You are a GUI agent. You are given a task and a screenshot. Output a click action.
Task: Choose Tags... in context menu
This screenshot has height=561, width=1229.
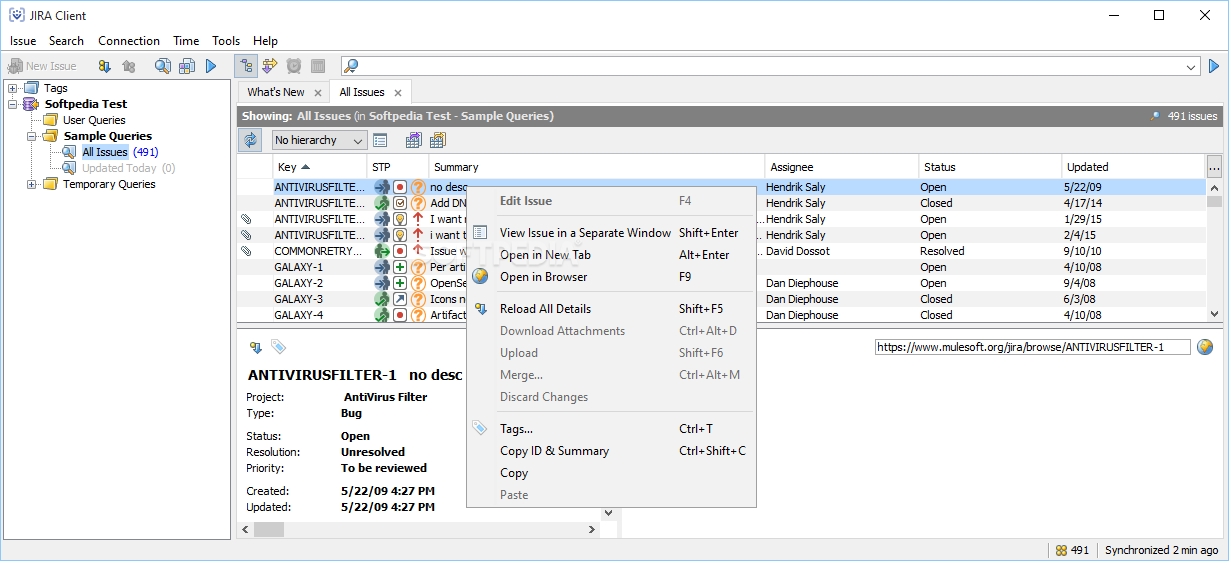(x=611, y=429)
